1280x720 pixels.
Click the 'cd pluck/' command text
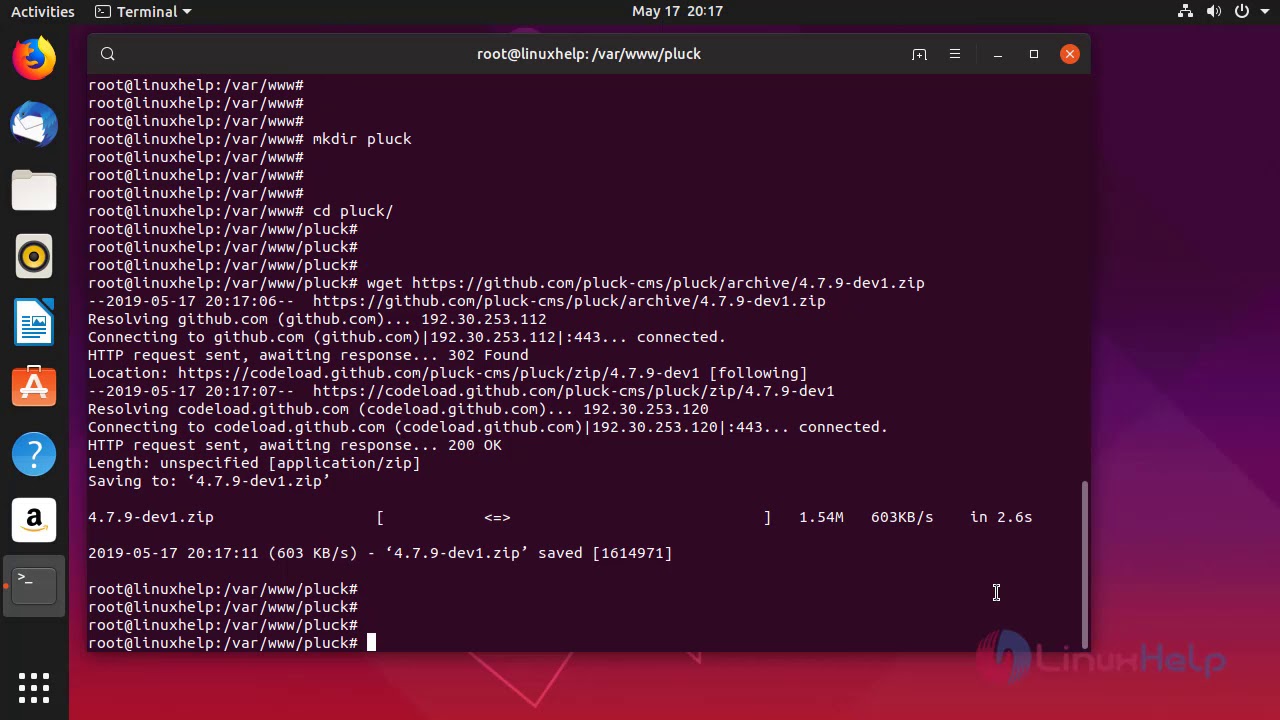pos(353,211)
